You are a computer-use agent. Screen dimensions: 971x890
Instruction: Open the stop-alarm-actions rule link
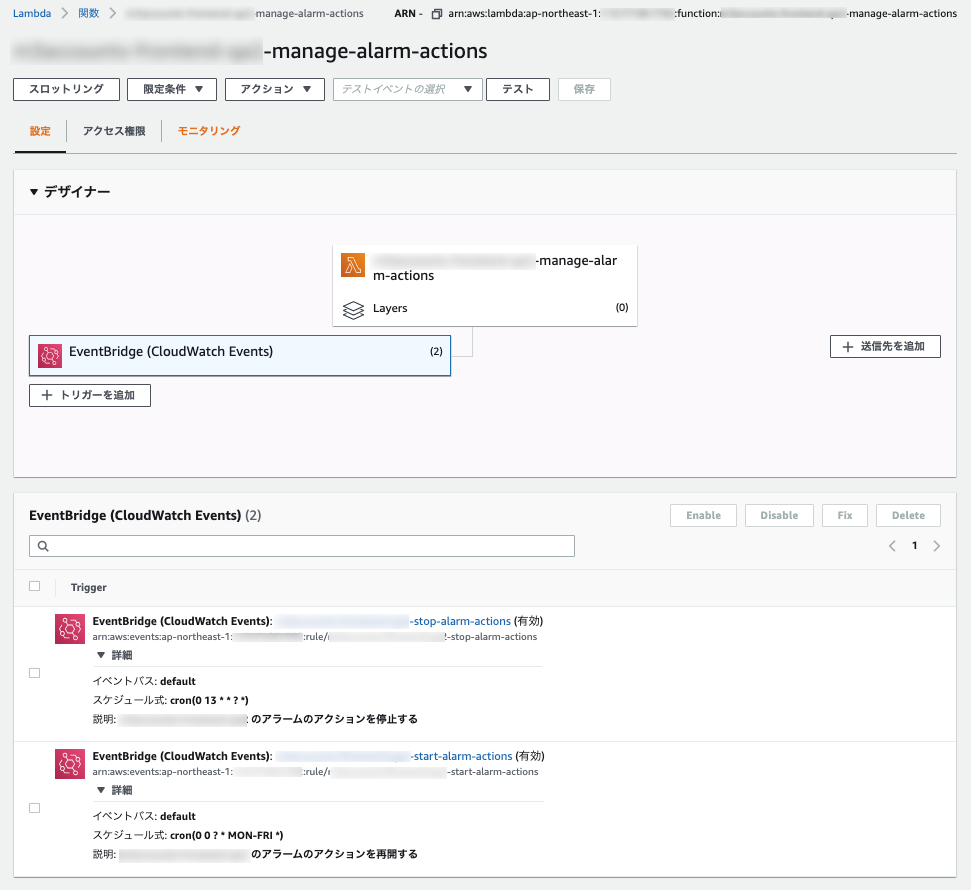pyautogui.click(x=394, y=621)
